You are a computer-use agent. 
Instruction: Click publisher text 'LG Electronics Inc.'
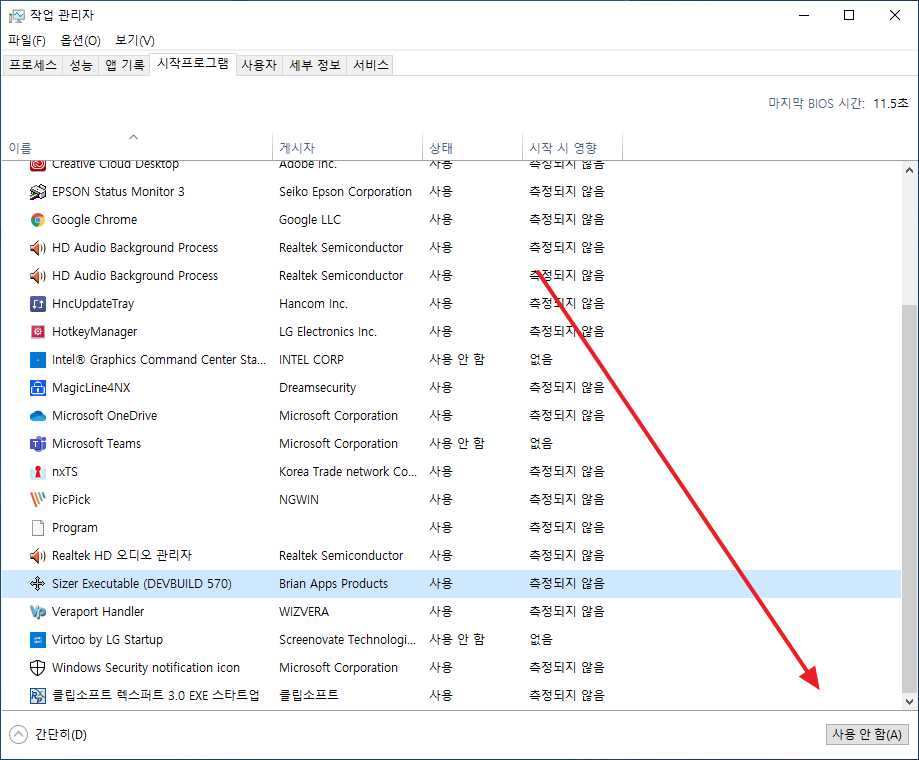coord(328,332)
